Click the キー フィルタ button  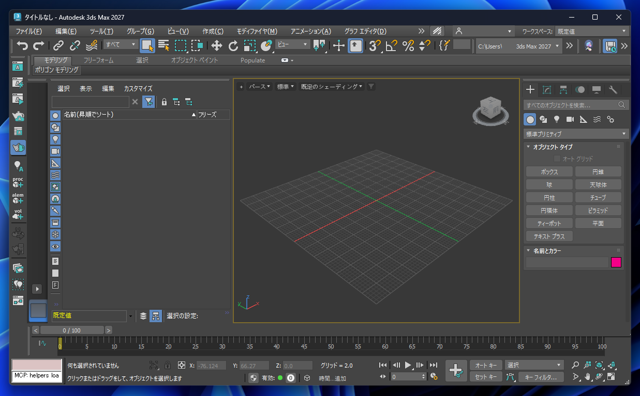(x=540, y=377)
